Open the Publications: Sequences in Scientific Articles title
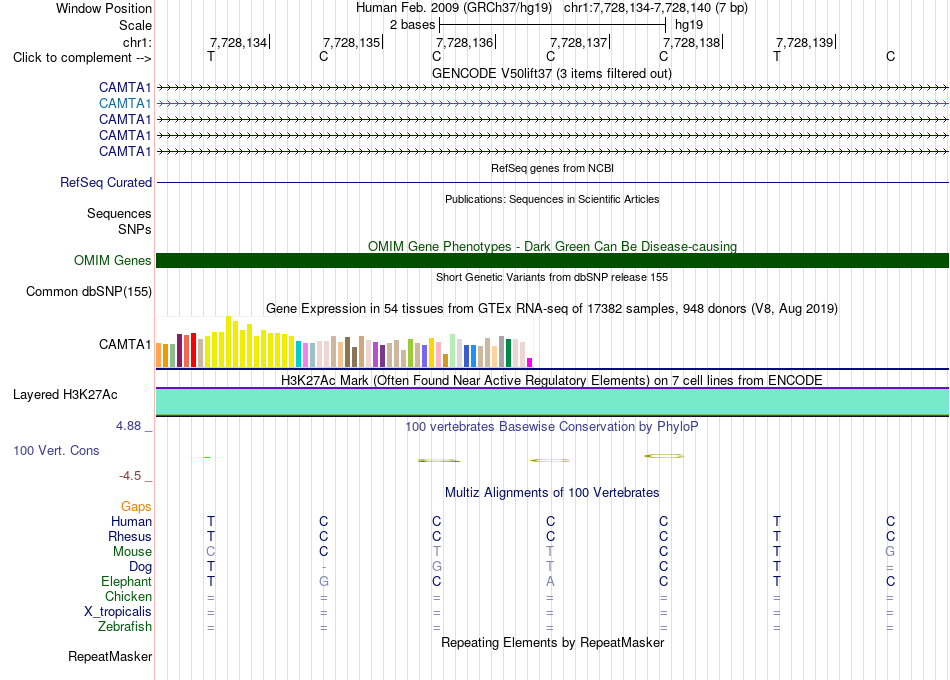Image resolution: width=950 pixels, height=680 pixels. click(552, 199)
